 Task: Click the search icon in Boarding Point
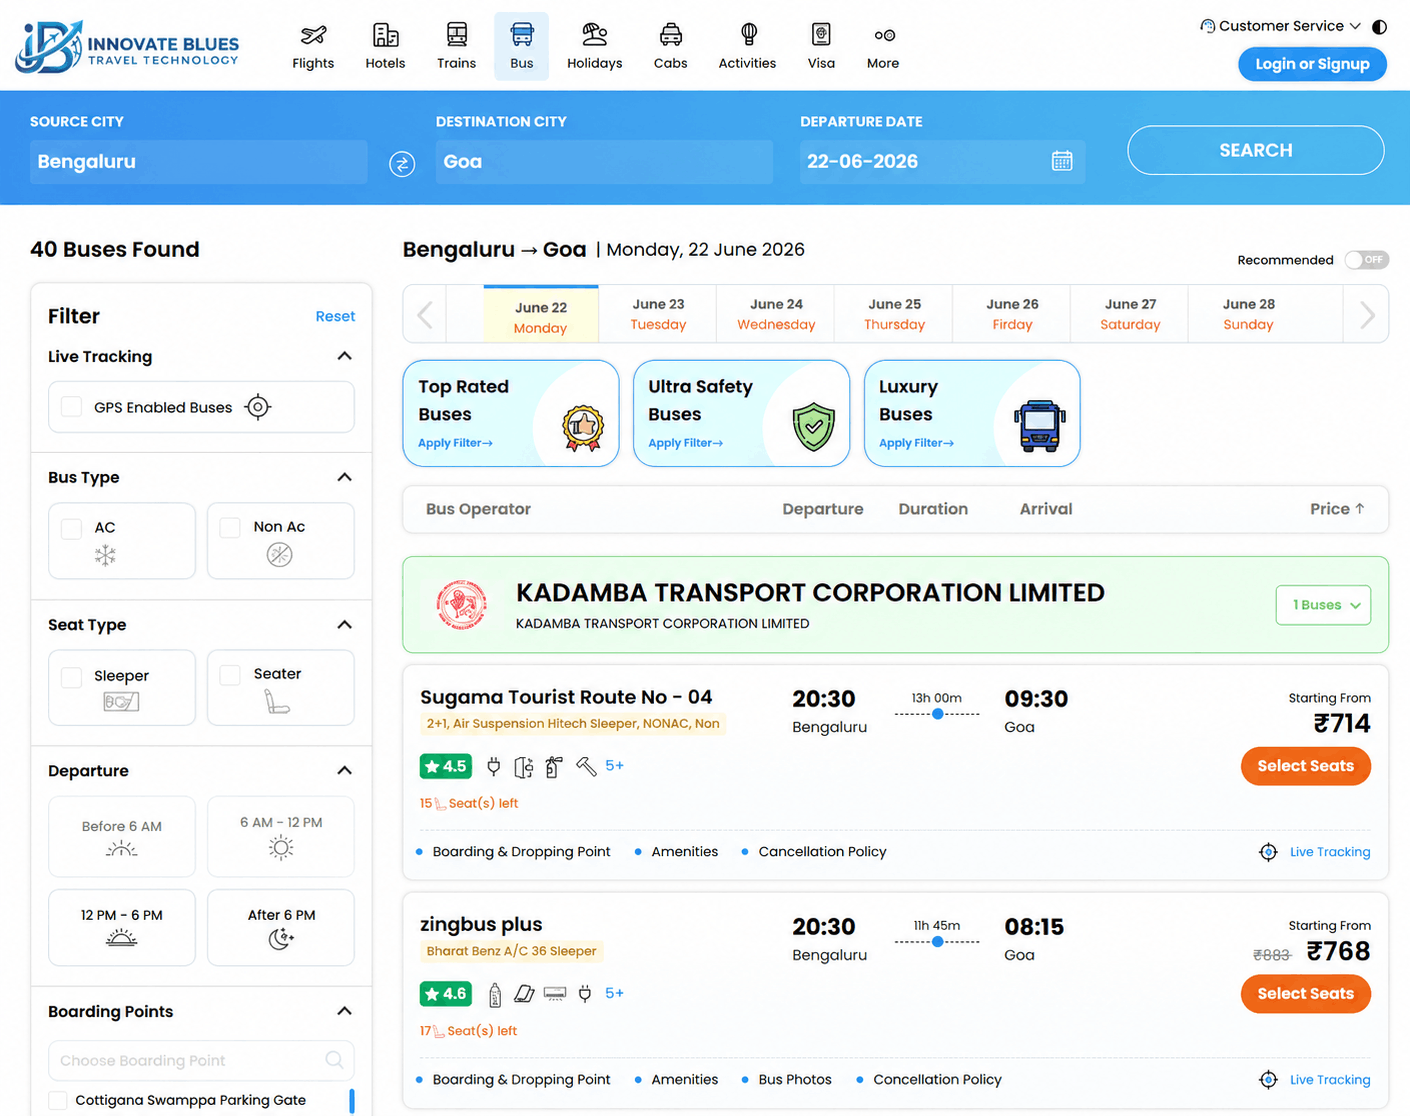coord(335,1060)
